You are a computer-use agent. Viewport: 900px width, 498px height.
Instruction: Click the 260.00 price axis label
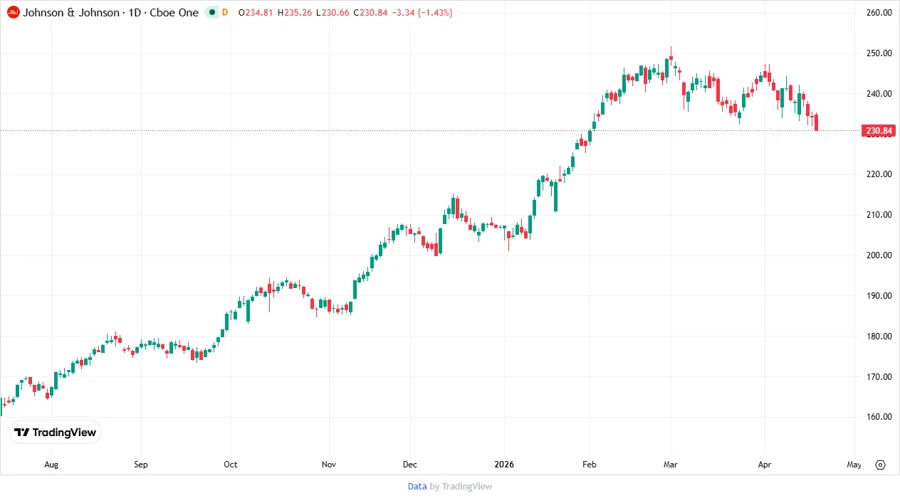pyautogui.click(x=879, y=13)
